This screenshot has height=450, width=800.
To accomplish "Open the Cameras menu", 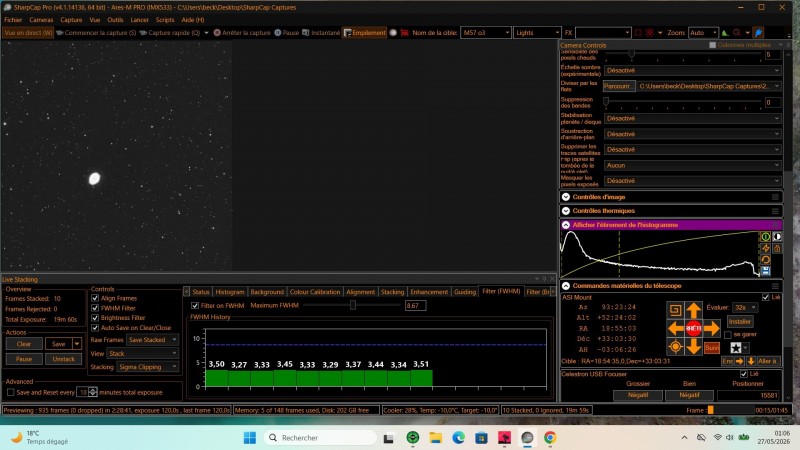I will [41, 20].
